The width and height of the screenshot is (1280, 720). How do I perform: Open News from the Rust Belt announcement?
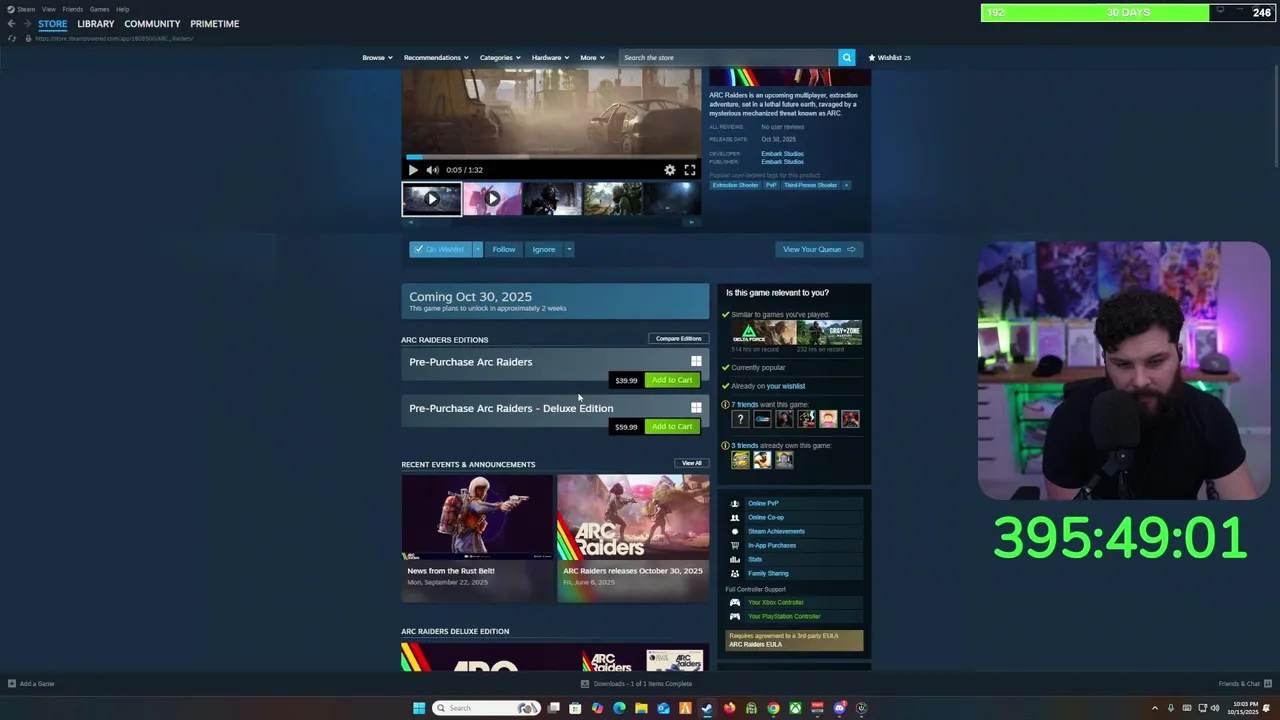[477, 539]
